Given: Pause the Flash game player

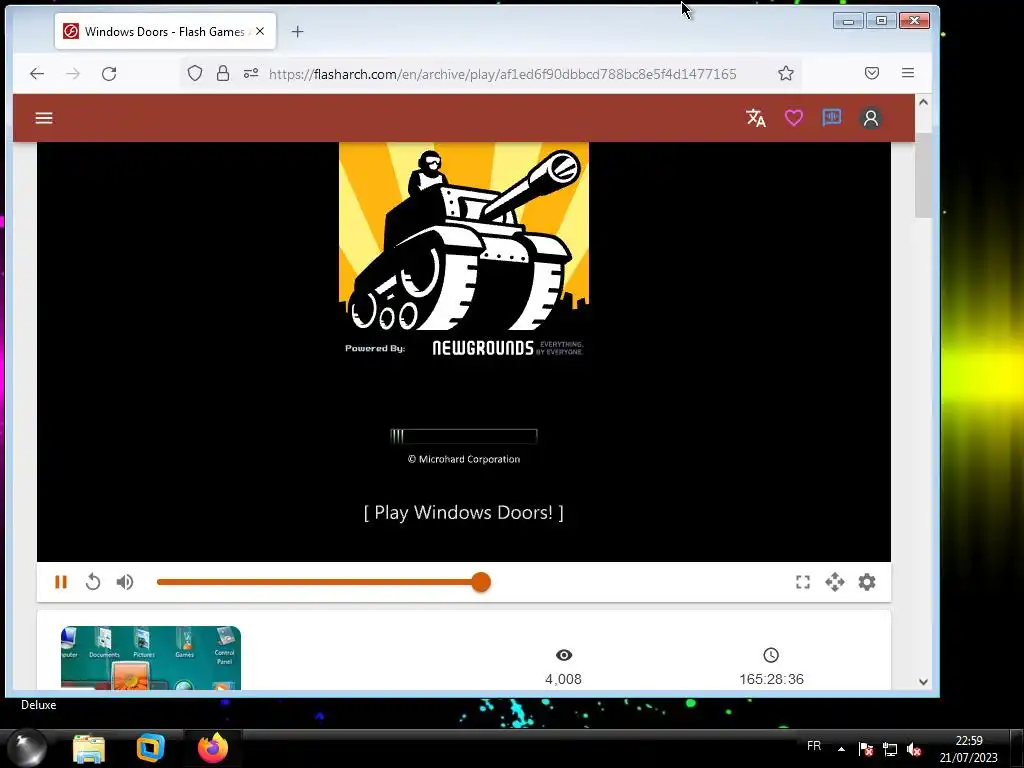Looking at the screenshot, I should point(61,582).
